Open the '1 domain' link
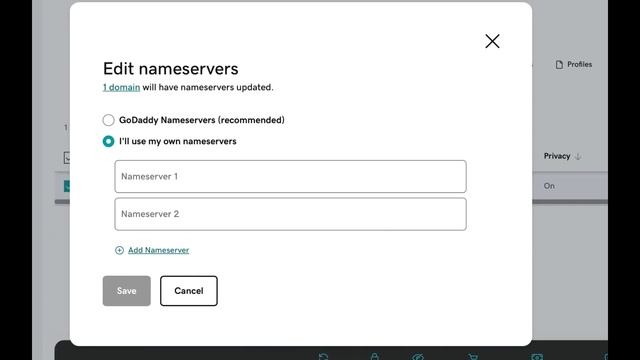Screen dimensions: 640x360 (x=121, y=87)
